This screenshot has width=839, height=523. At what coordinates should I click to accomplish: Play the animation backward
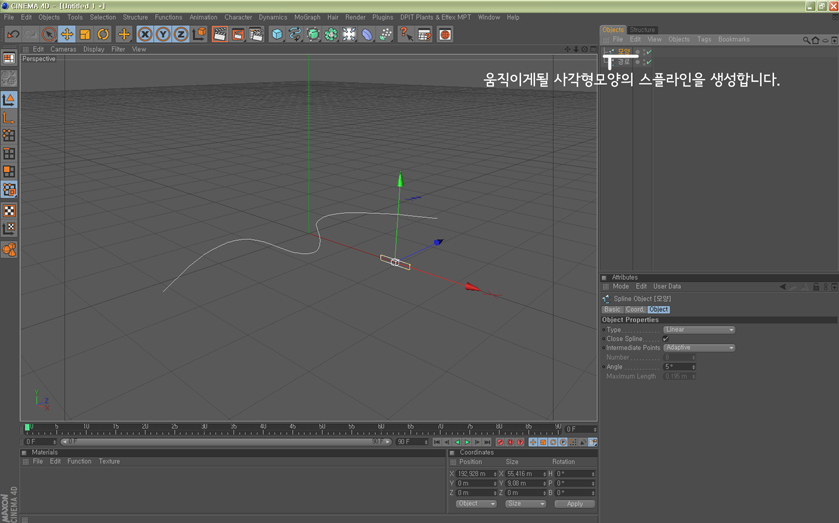pos(457,442)
